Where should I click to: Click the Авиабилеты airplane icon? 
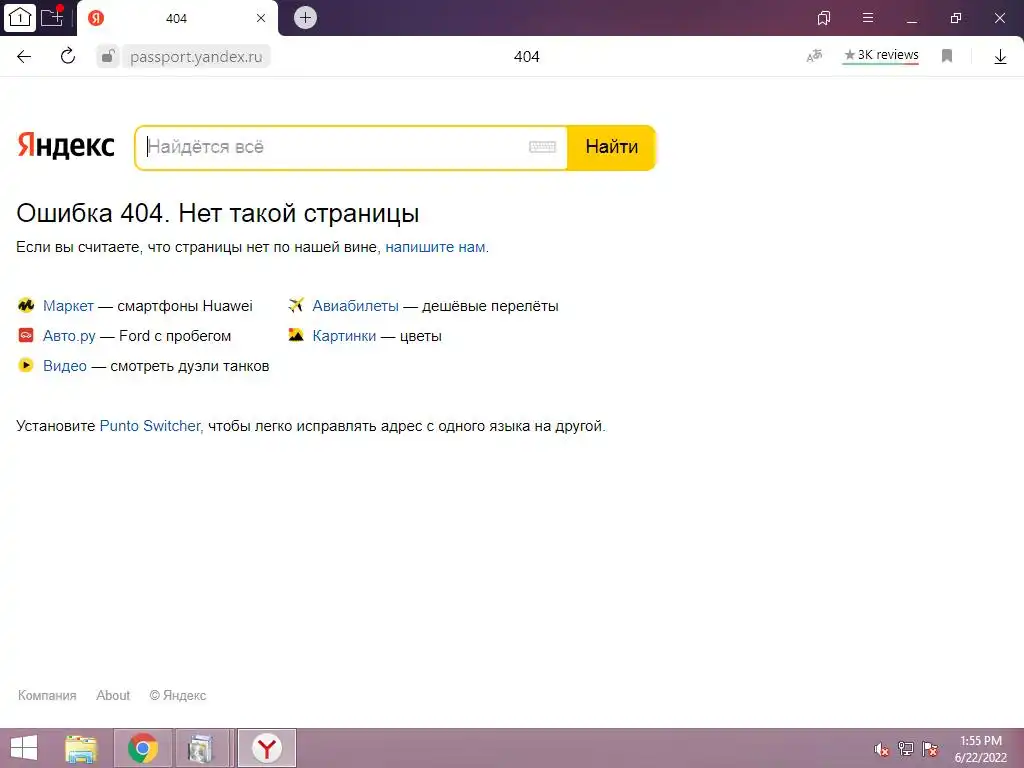coord(296,305)
